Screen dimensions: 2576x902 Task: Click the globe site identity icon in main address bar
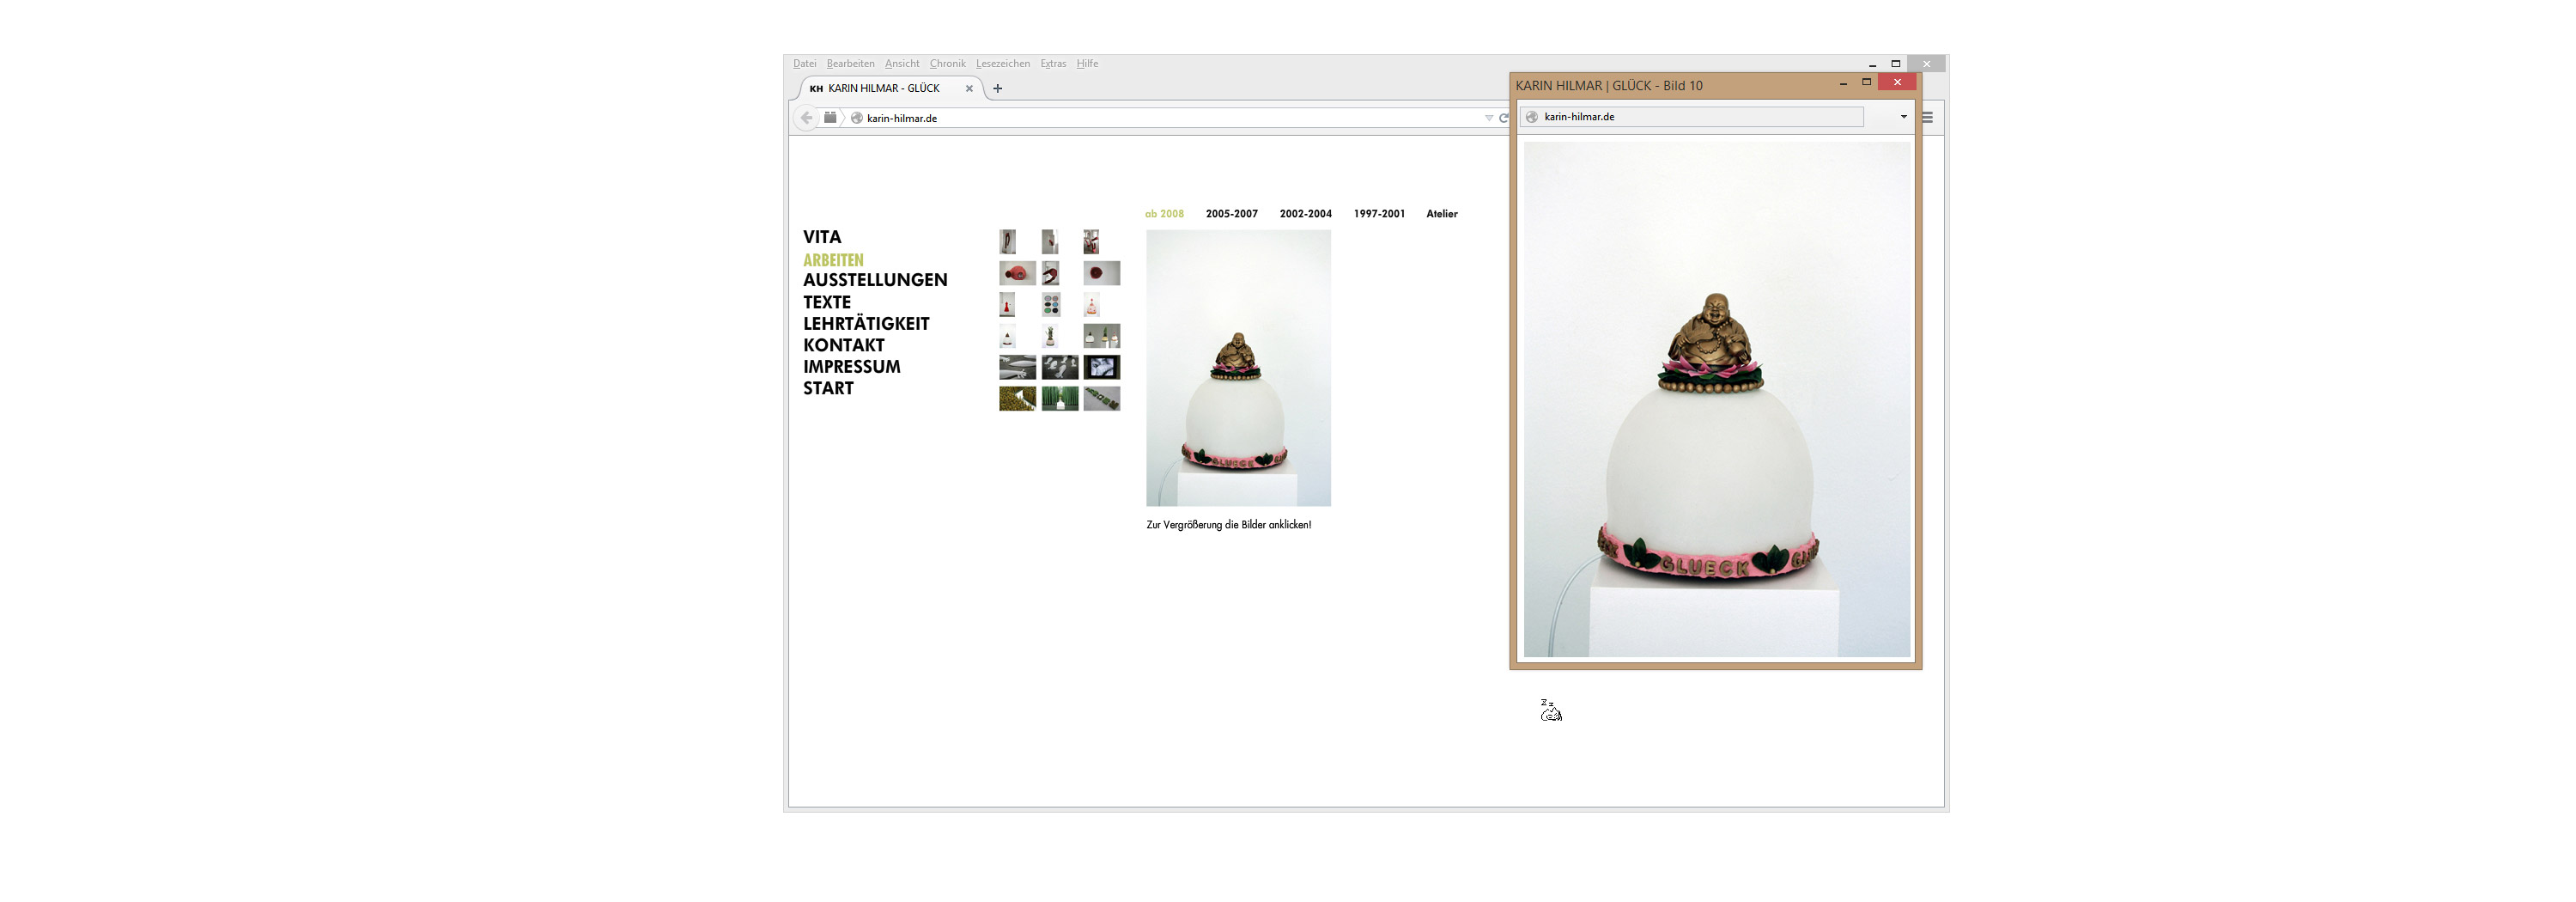click(856, 118)
